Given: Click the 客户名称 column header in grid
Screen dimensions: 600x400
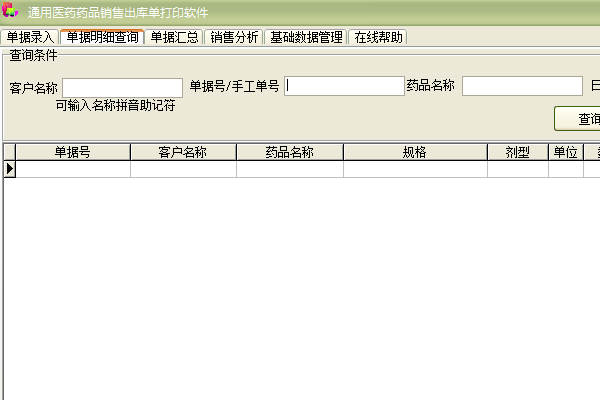Looking at the screenshot, I should 183,152.
